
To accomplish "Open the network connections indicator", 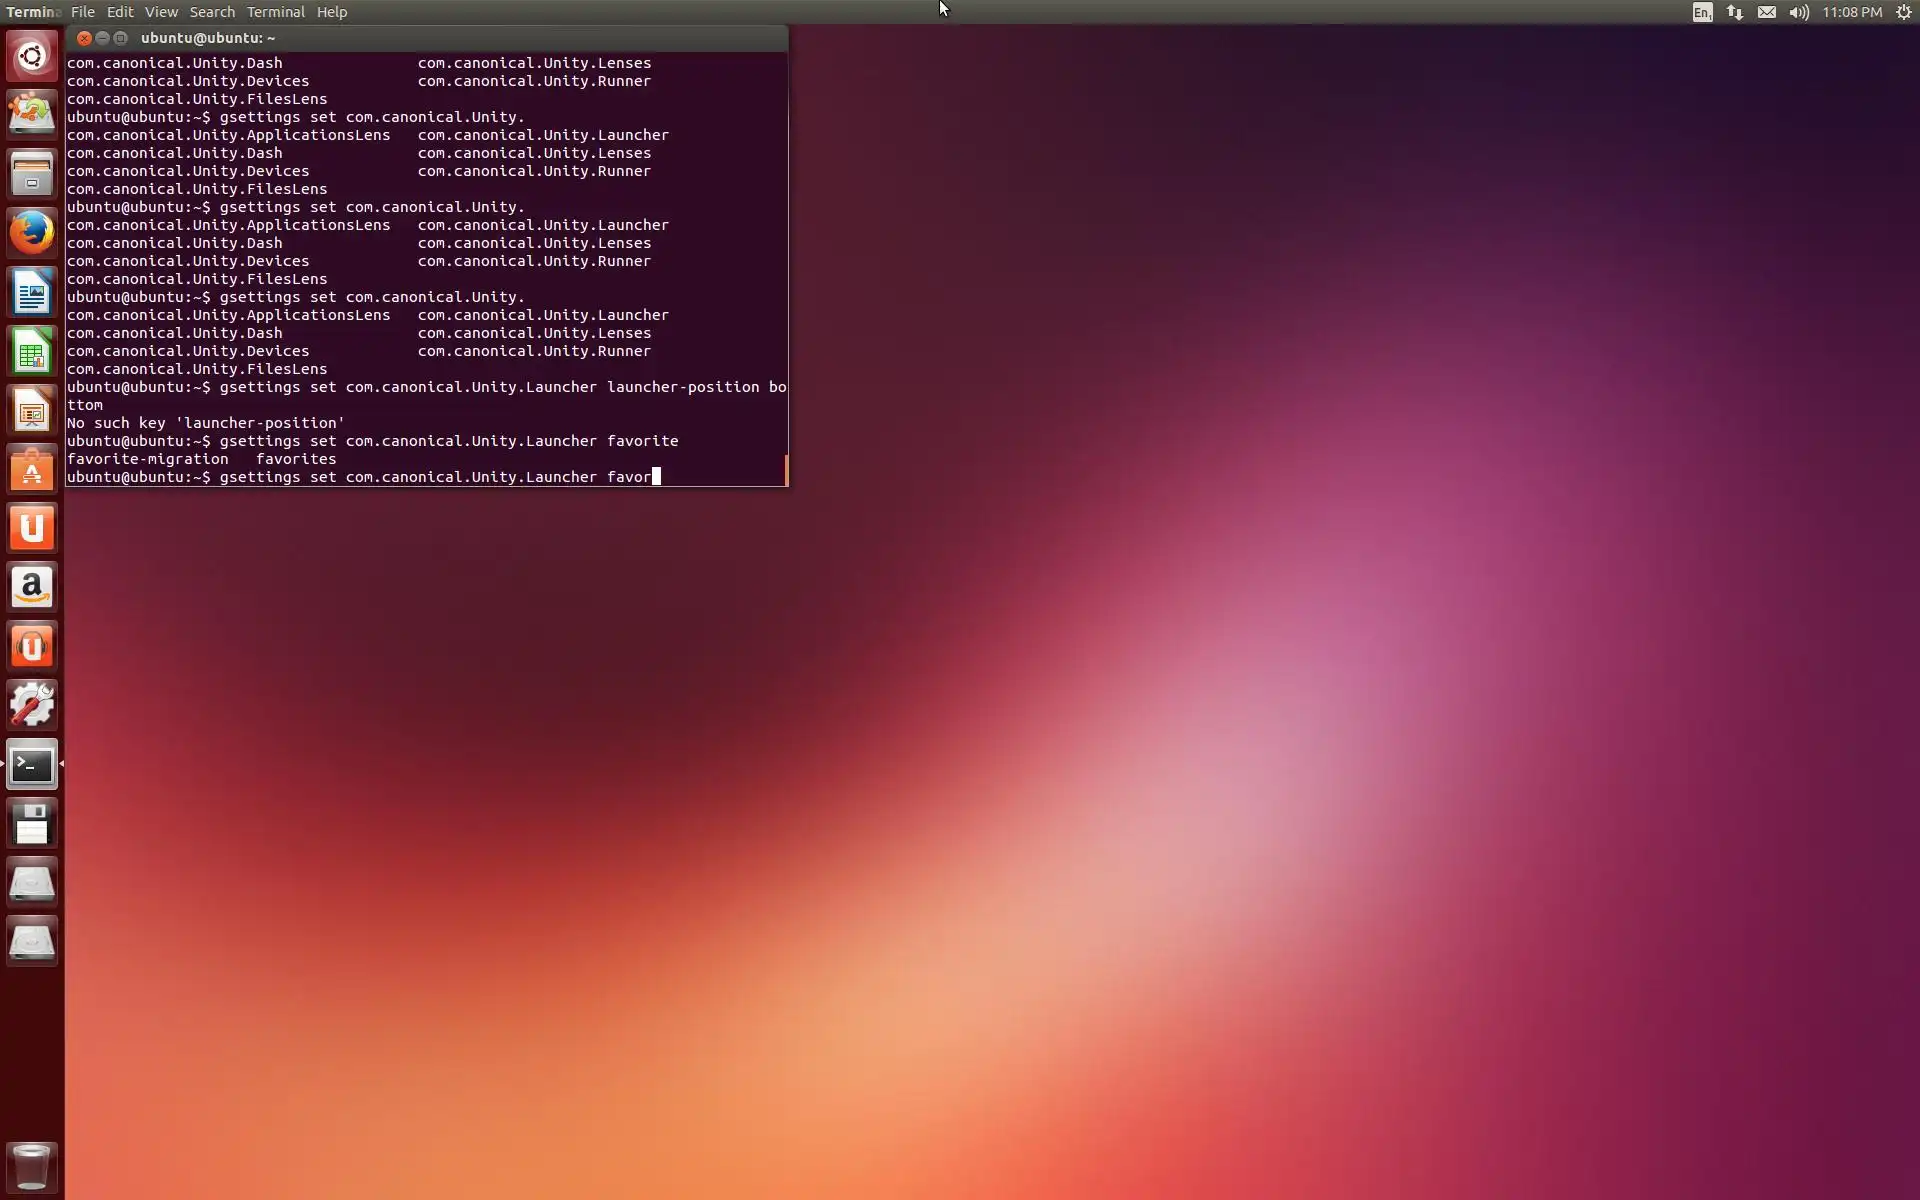I will click(1734, 12).
